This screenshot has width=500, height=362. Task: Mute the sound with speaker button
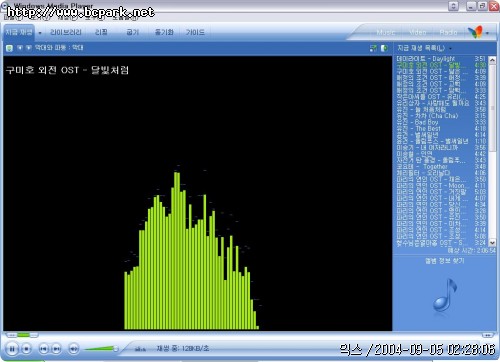tap(74, 349)
